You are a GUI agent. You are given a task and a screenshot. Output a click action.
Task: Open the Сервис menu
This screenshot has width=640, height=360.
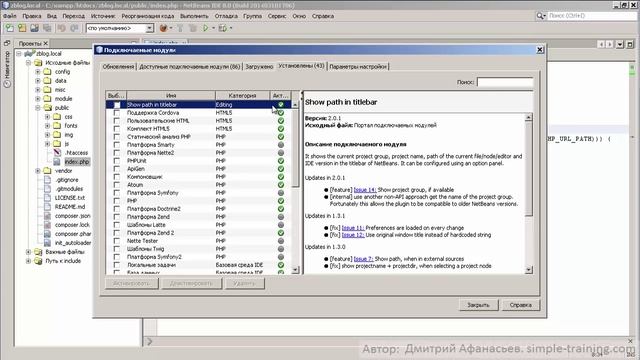coord(277,16)
